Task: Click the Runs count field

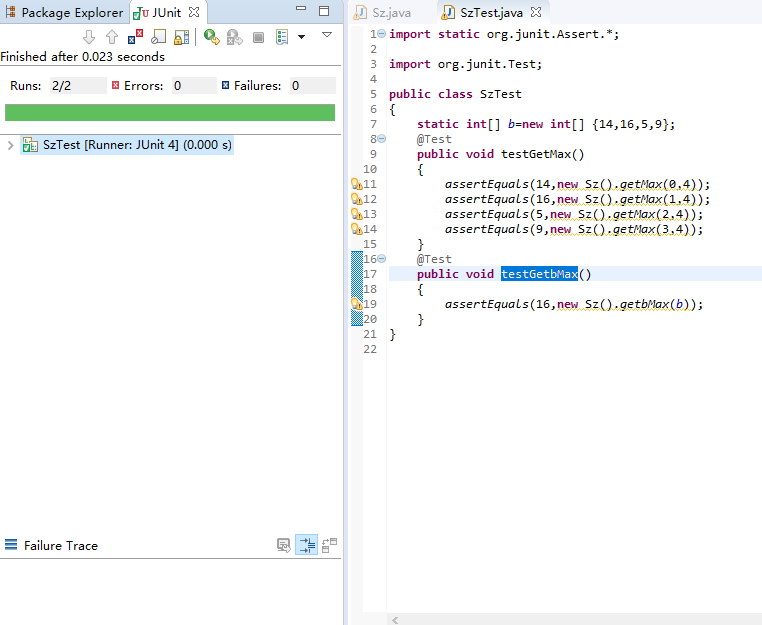Action: pos(78,86)
